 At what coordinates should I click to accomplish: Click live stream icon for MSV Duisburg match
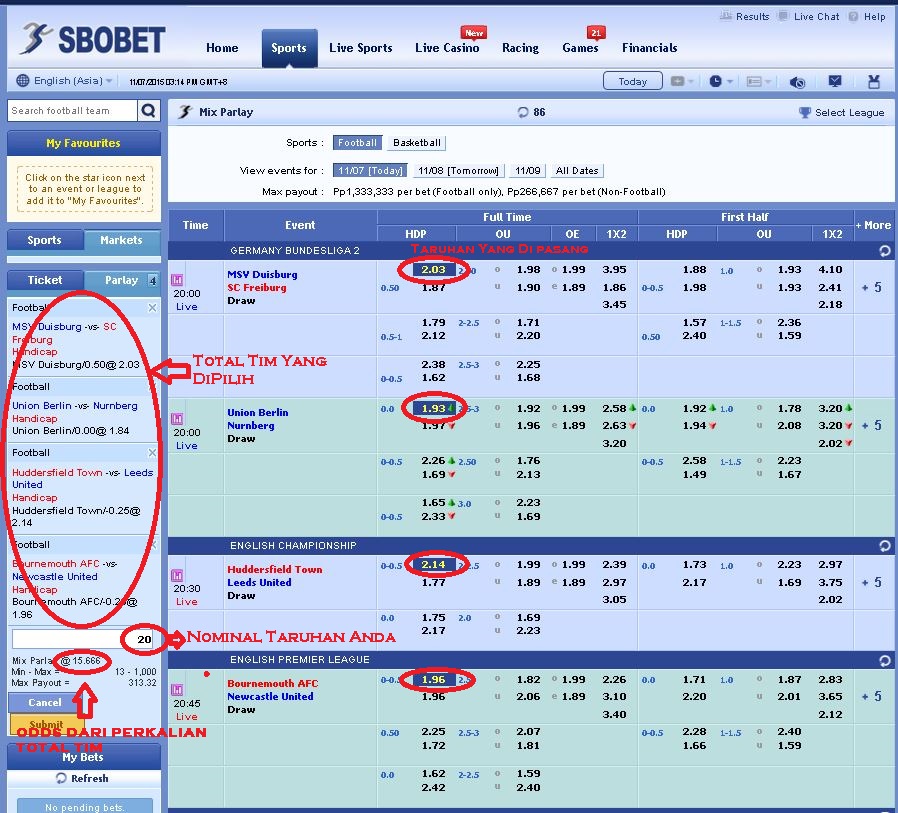coord(177,279)
